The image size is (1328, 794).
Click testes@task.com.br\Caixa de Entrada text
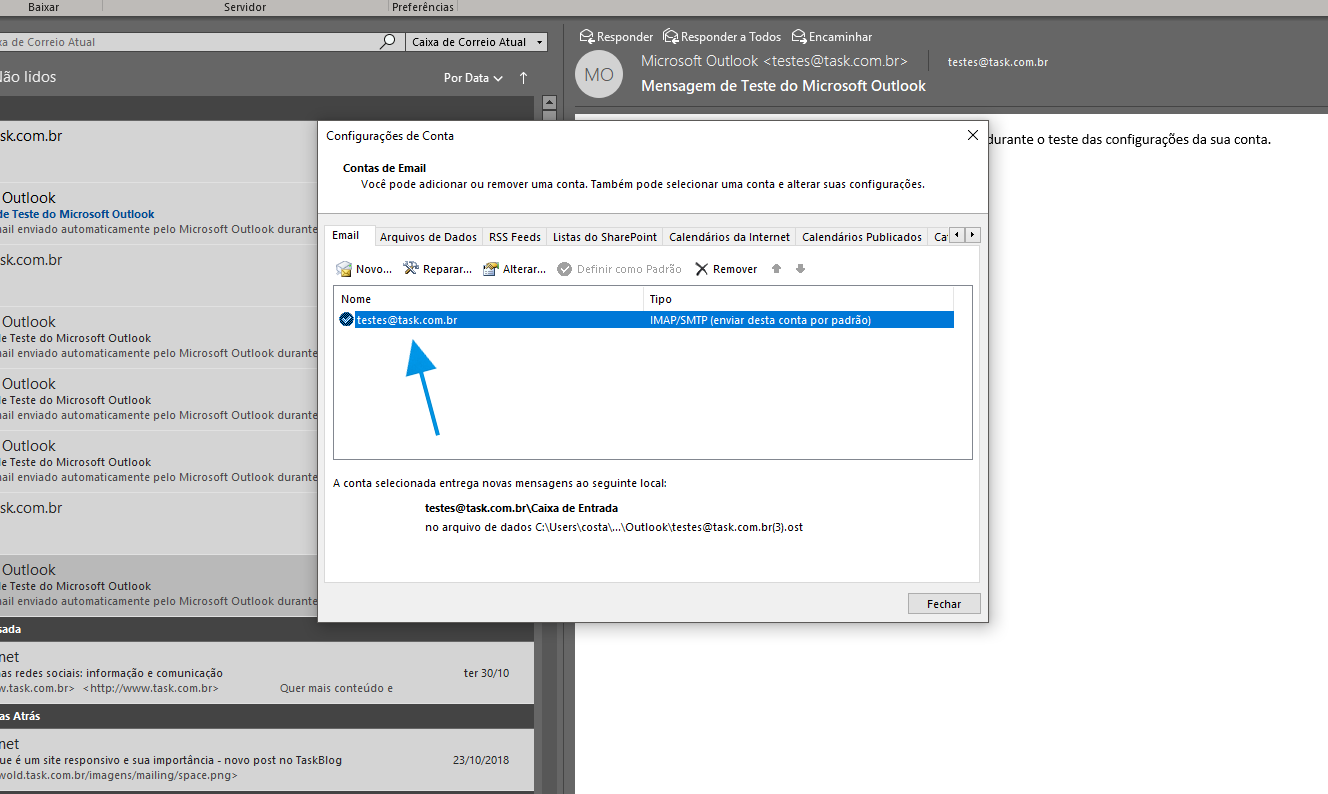click(521, 508)
